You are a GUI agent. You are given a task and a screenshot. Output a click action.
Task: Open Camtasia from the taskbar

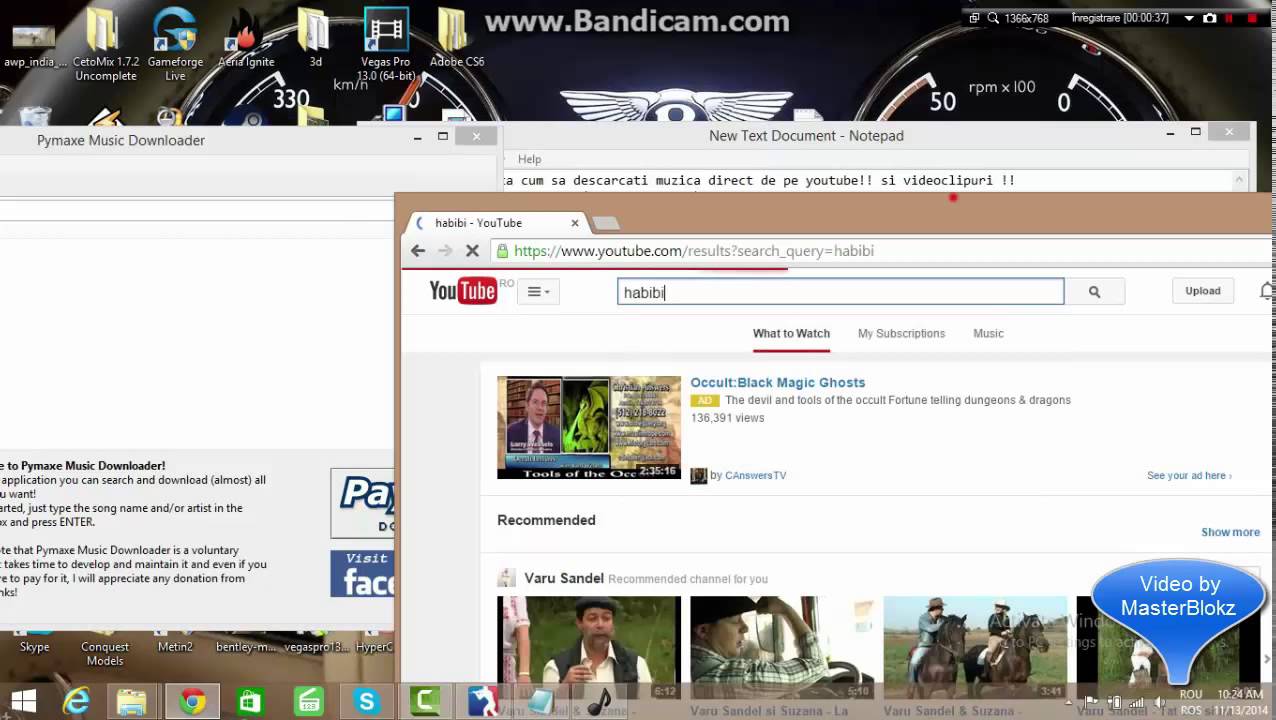pyautogui.click(x=425, y=701)
